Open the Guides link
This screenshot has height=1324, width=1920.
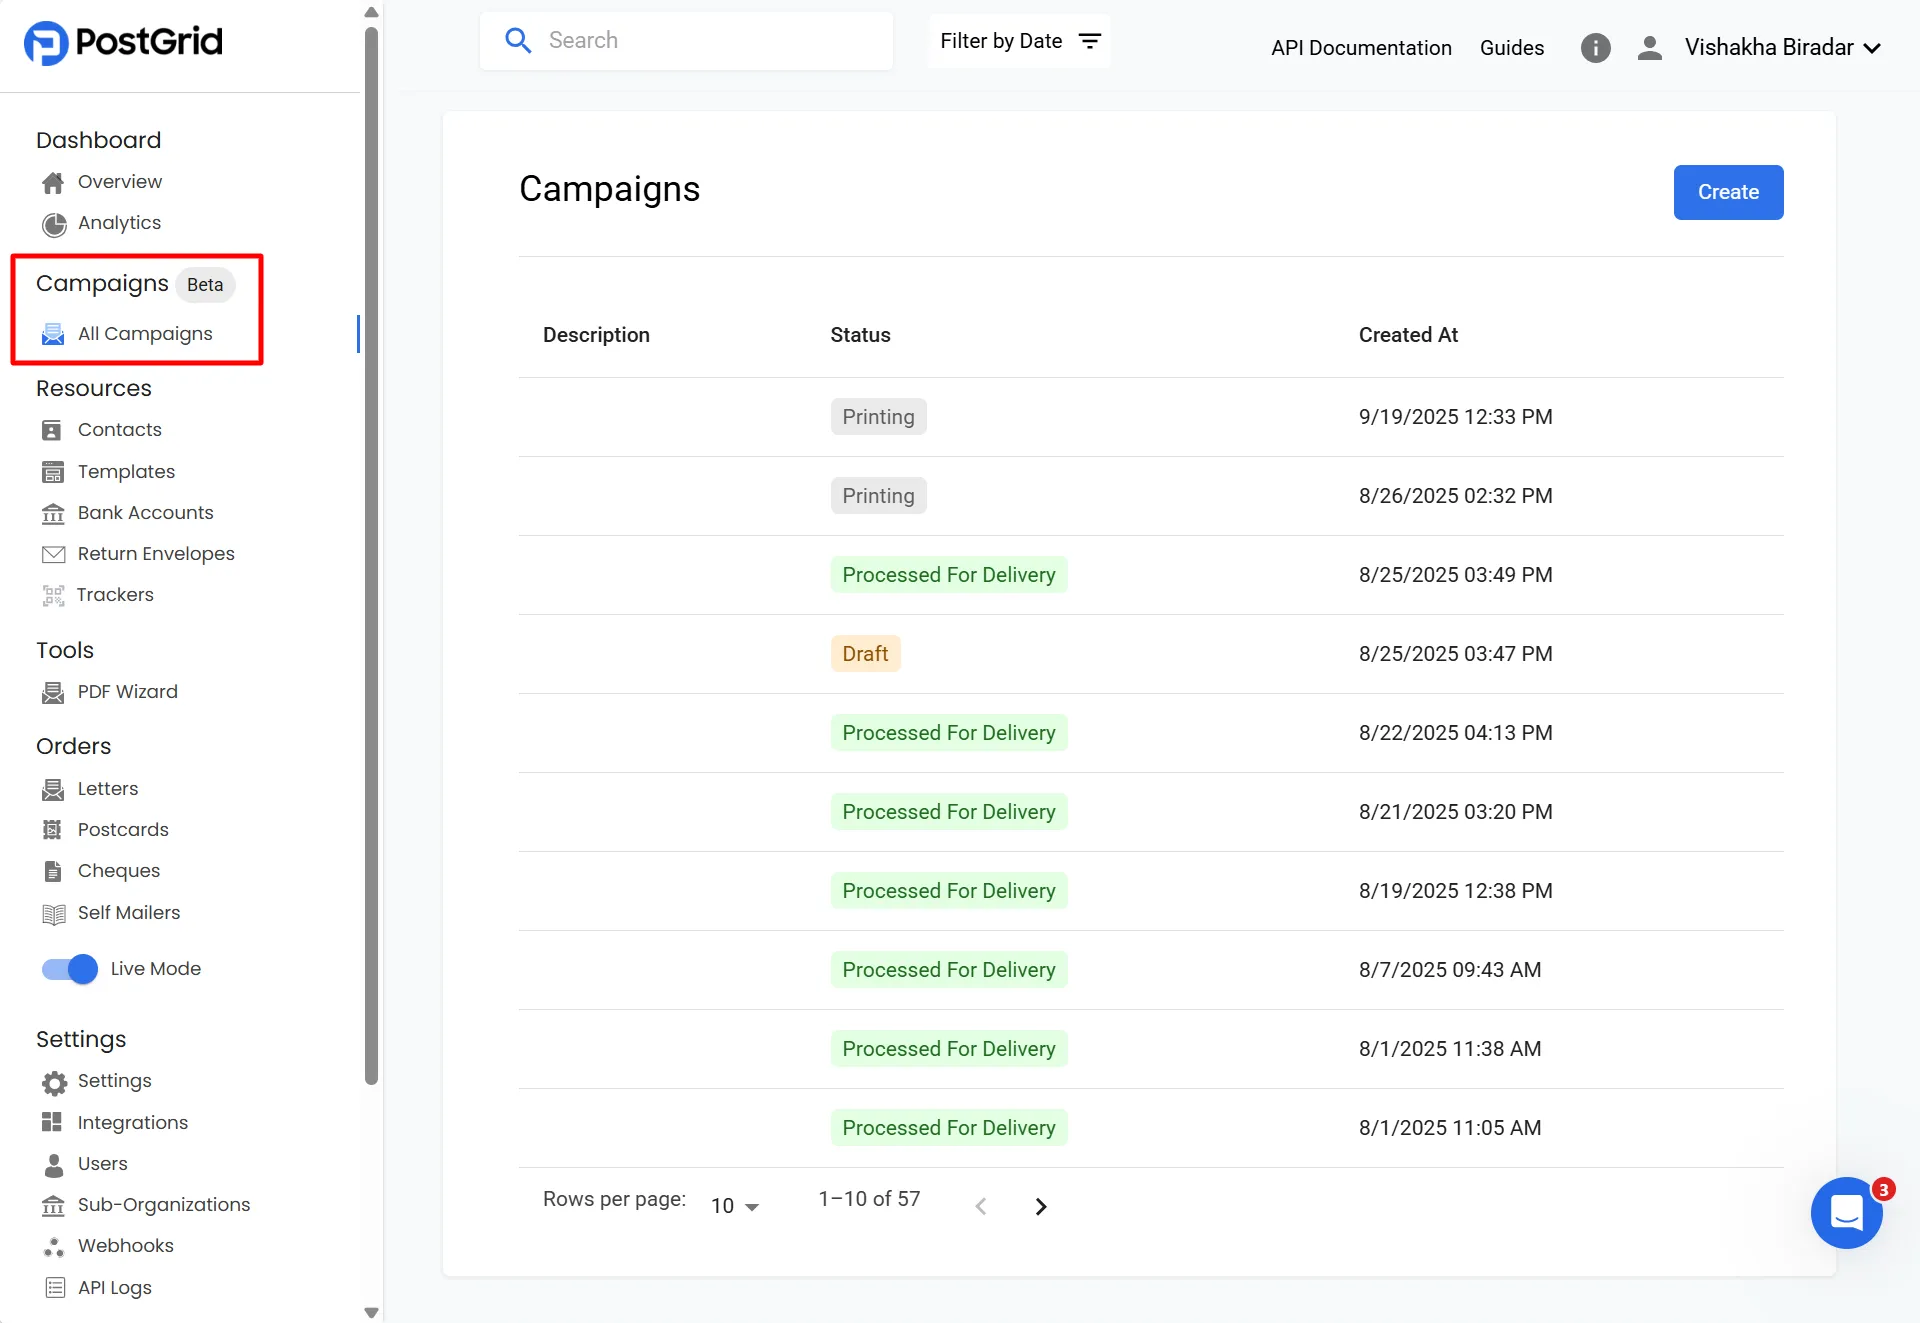pos(1511,47)
